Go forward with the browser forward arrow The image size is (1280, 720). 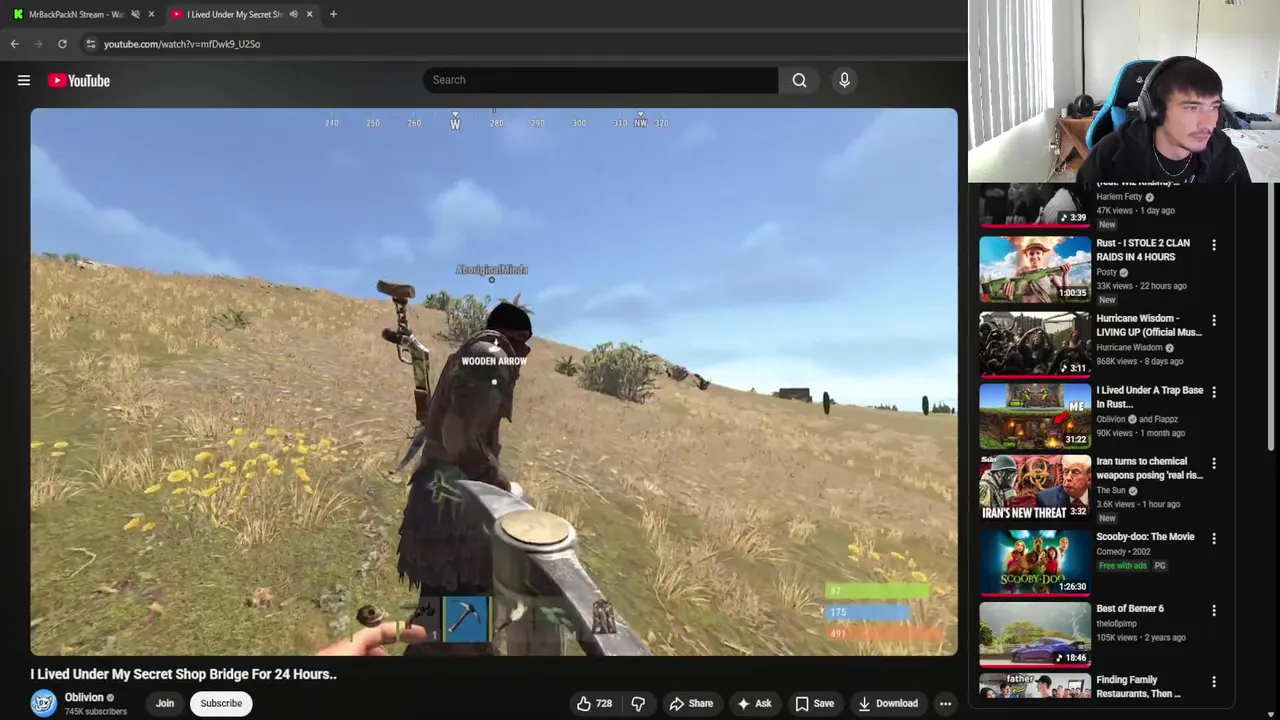pos(38,44)
